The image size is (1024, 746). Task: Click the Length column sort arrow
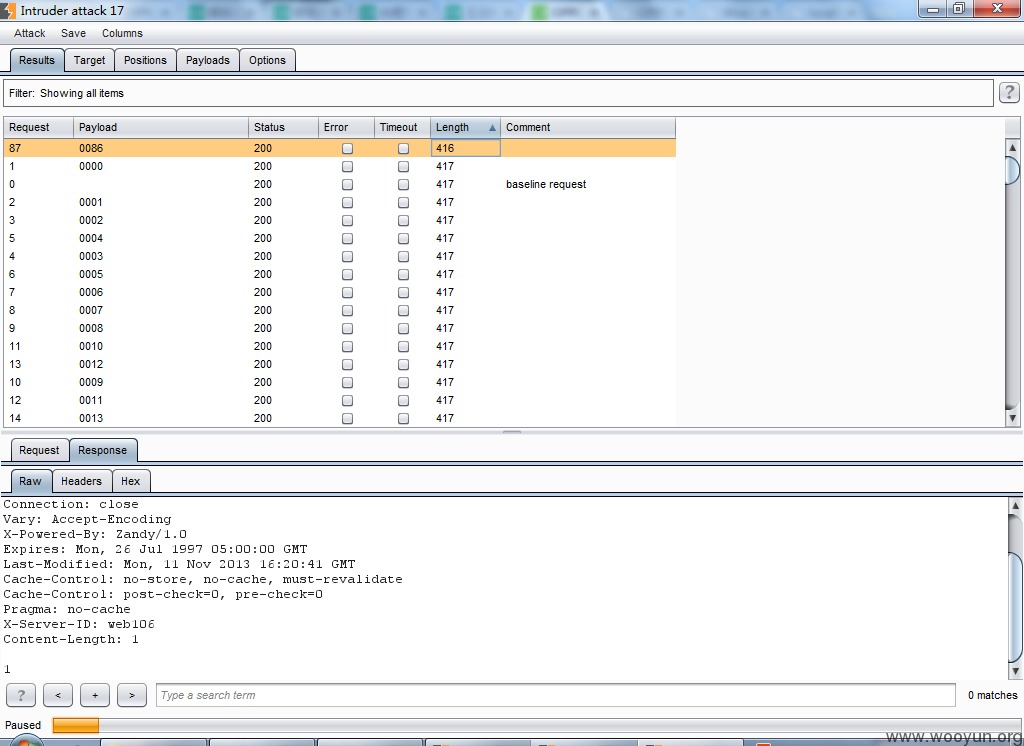(492, 128)
